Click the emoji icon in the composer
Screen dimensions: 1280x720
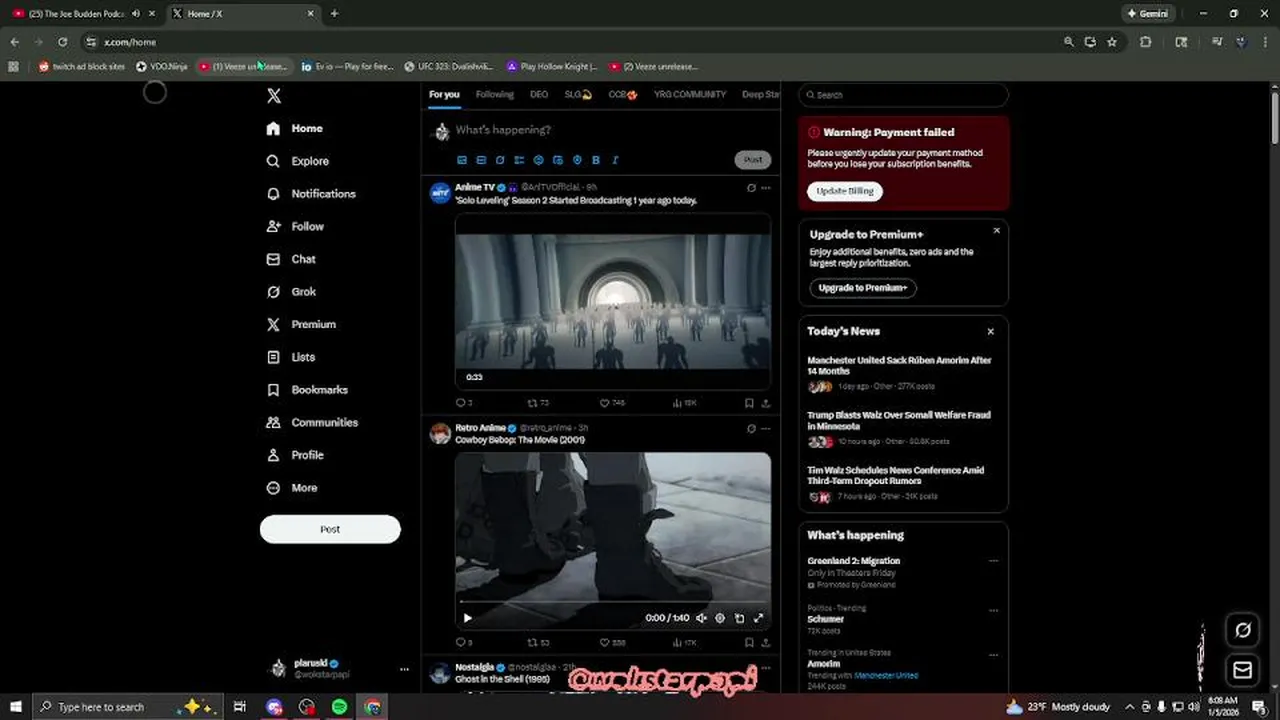click(x=538, y=160)
